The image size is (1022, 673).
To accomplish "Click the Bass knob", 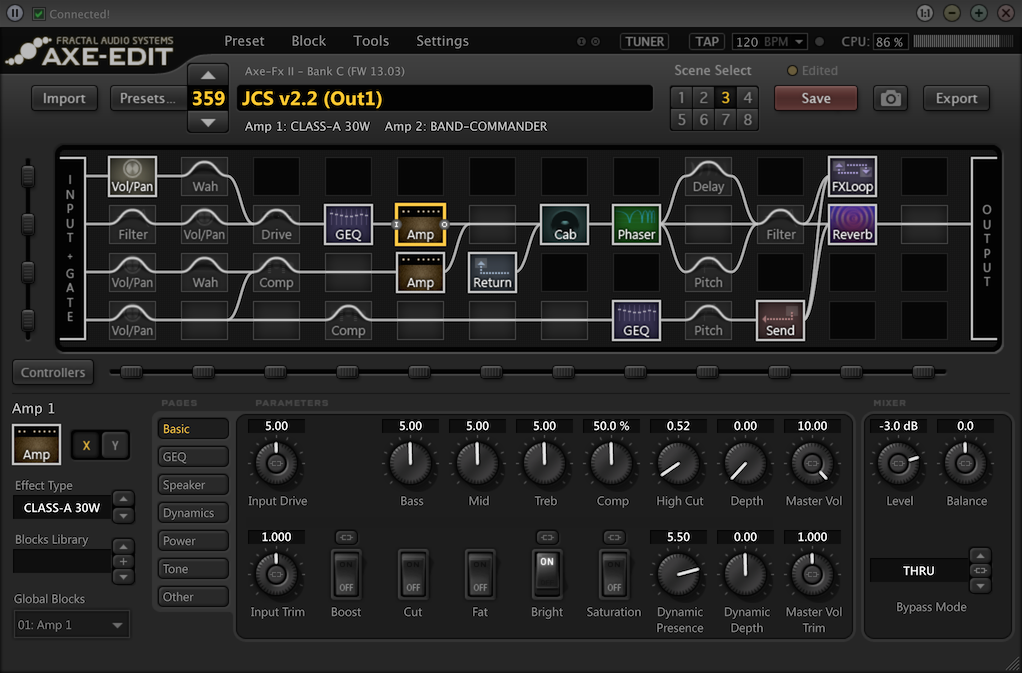I will pos(411,463).
